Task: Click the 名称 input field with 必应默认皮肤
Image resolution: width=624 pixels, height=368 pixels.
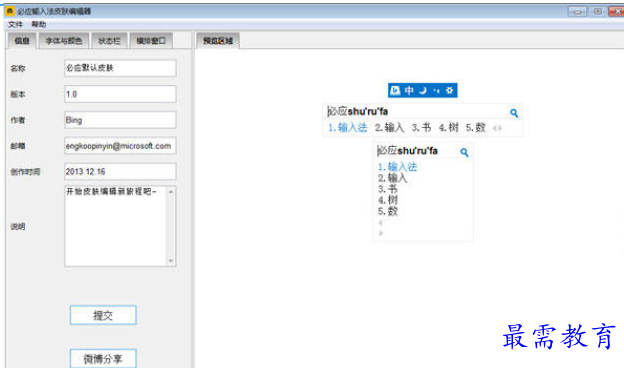Action: tap(120, 68)
